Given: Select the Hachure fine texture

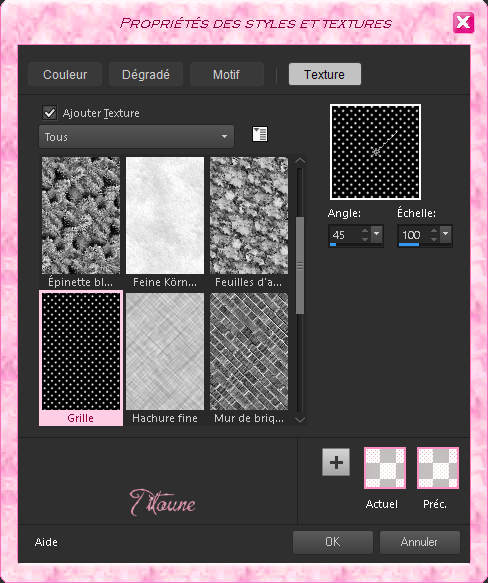Looking at the screenshot, I should [165, 351].
